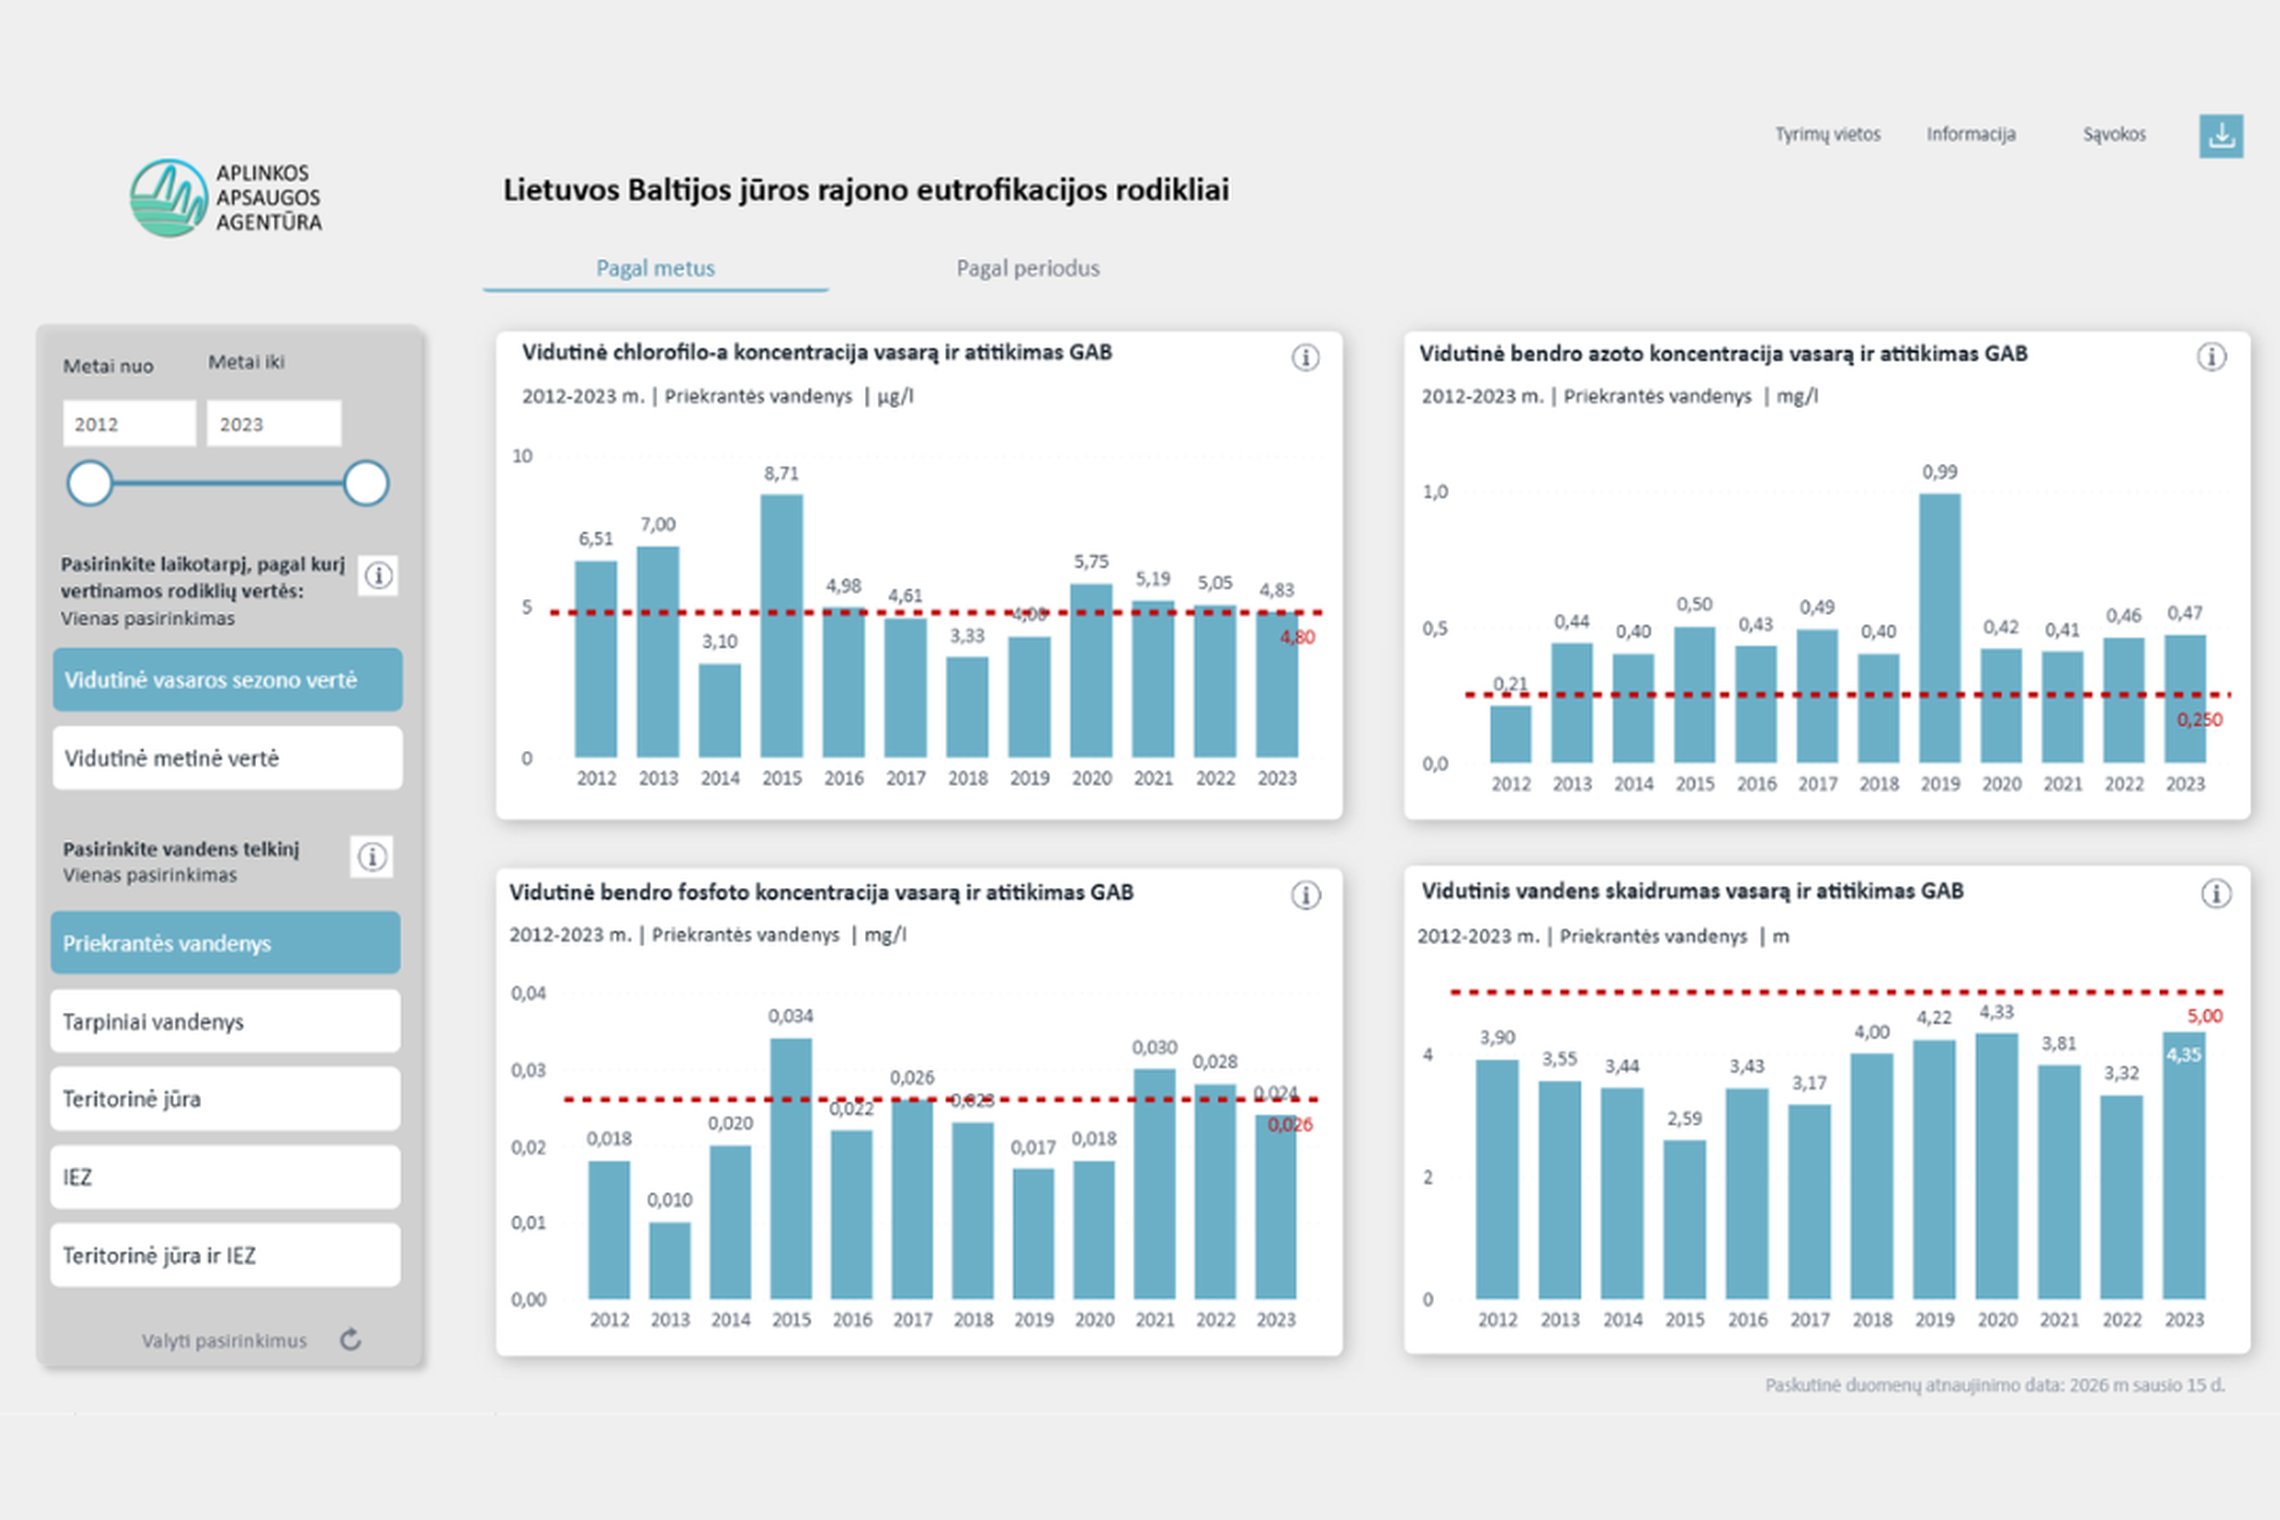Click the refresh icon next to Valyti pasirinkimus
Viewport: 2280px width, 1520px height.
tap(350, 1340)
